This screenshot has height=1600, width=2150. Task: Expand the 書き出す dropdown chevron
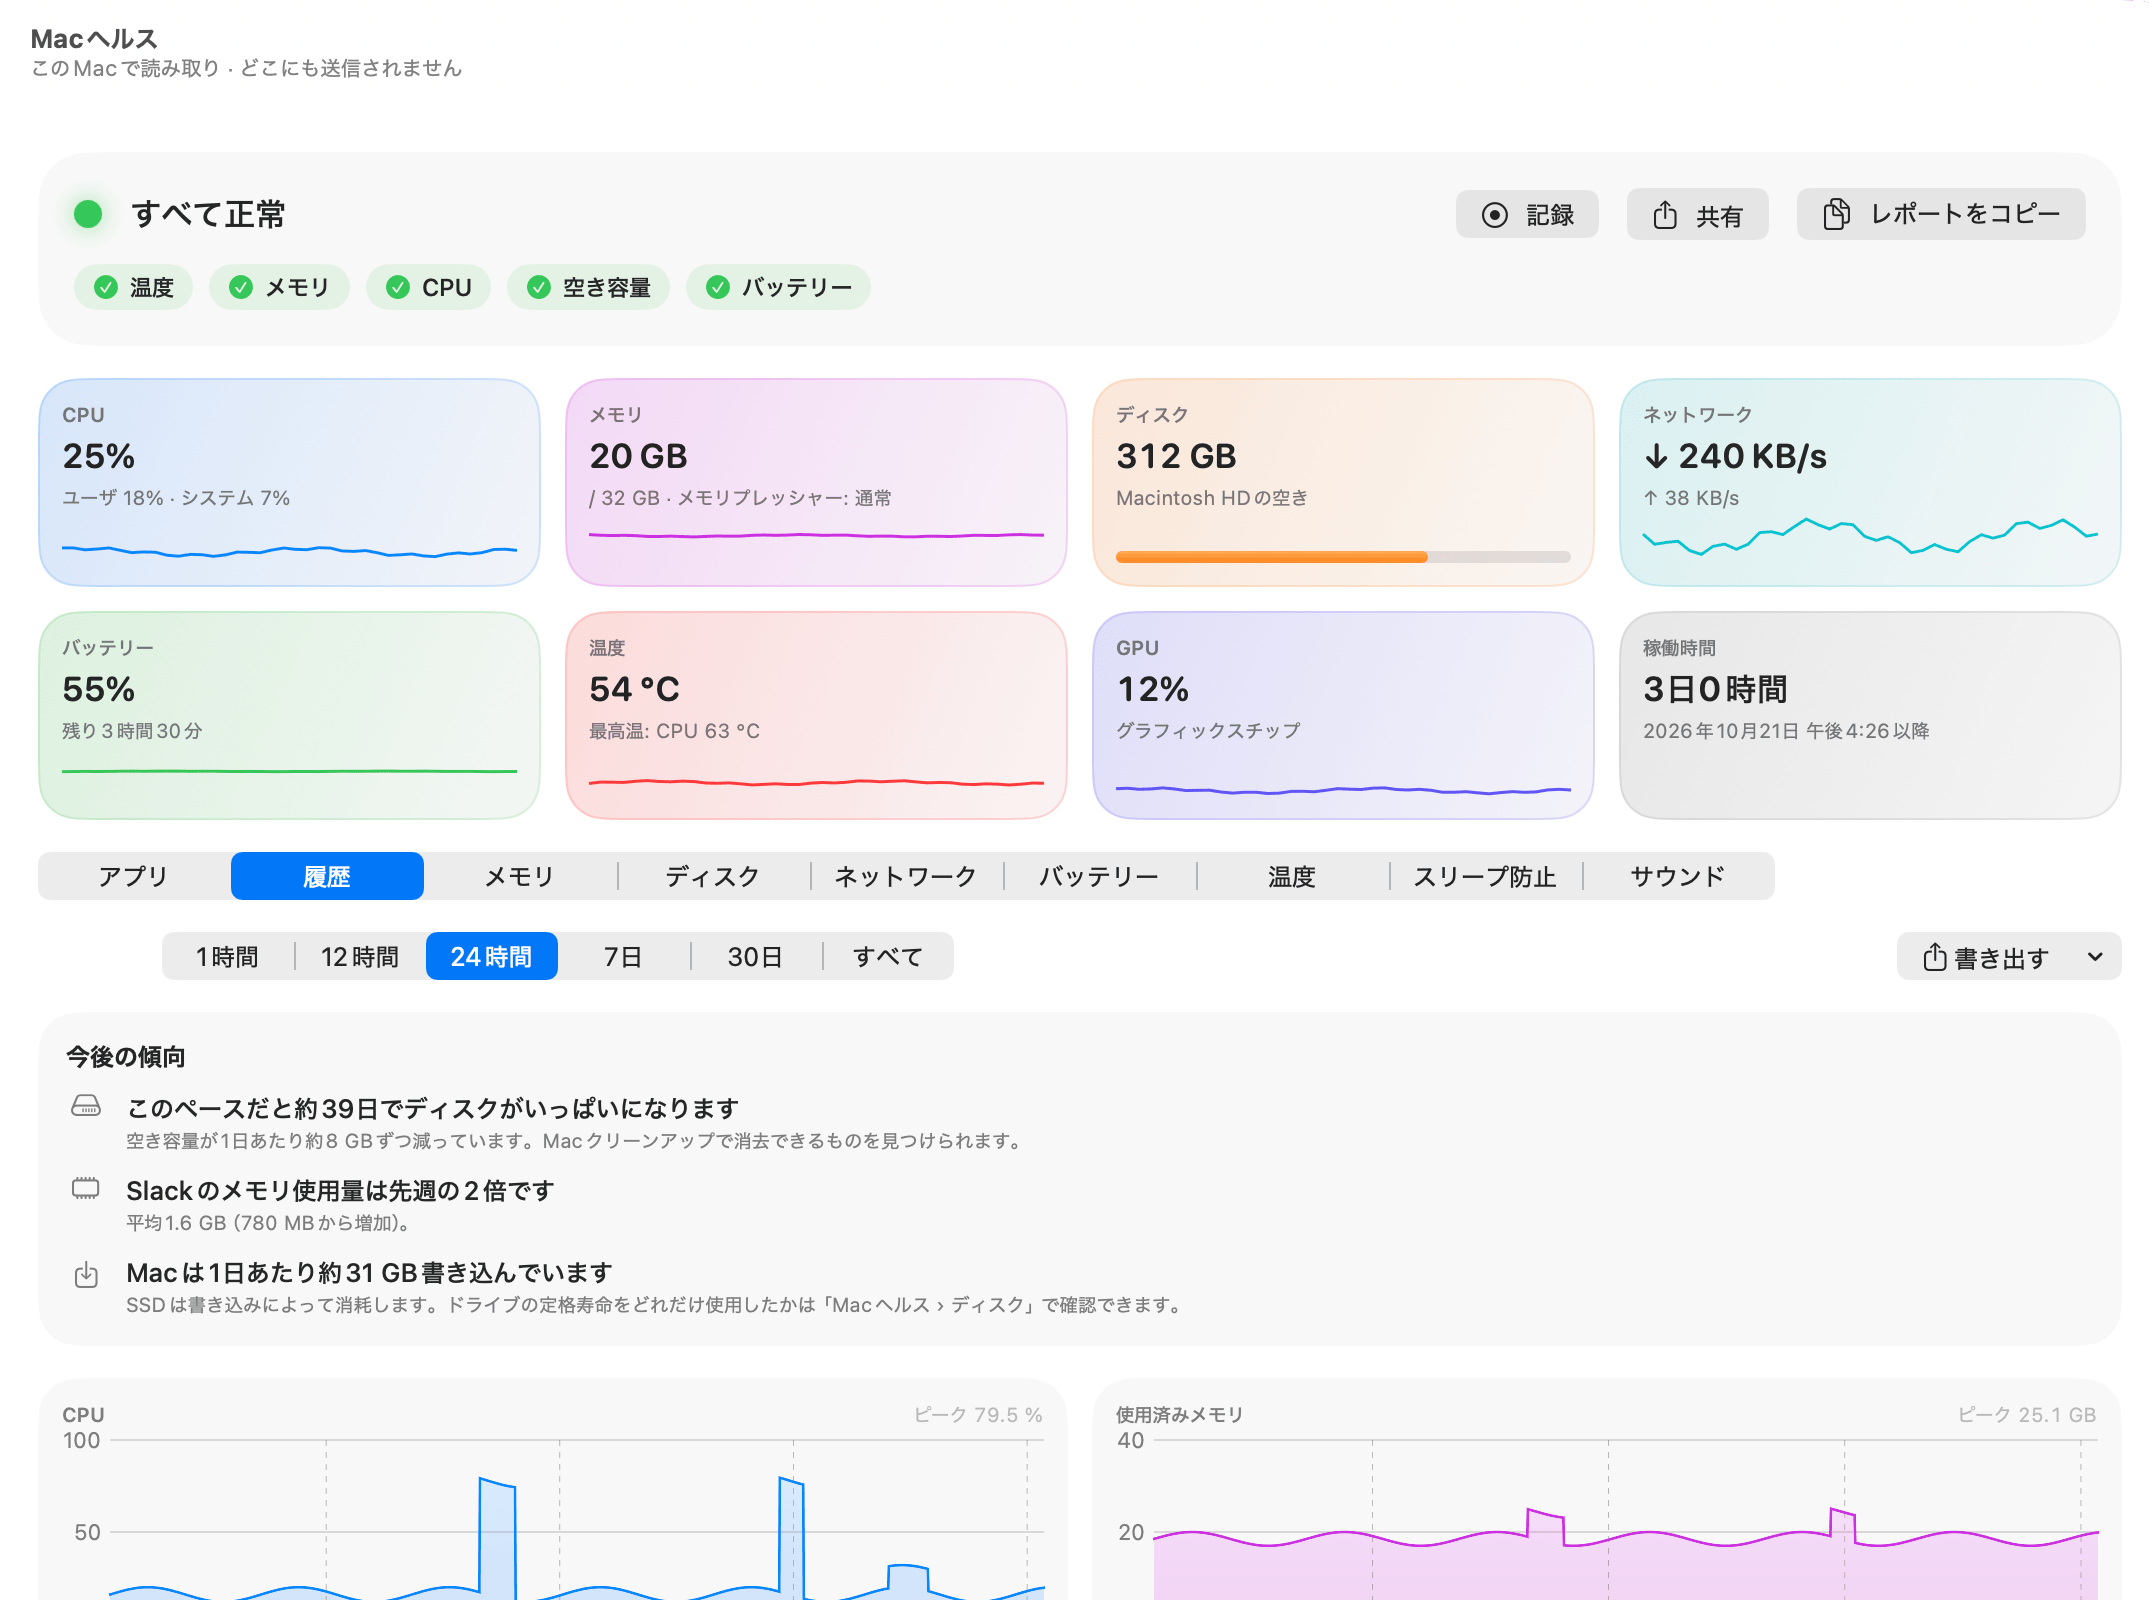(x=2095, y=957)
